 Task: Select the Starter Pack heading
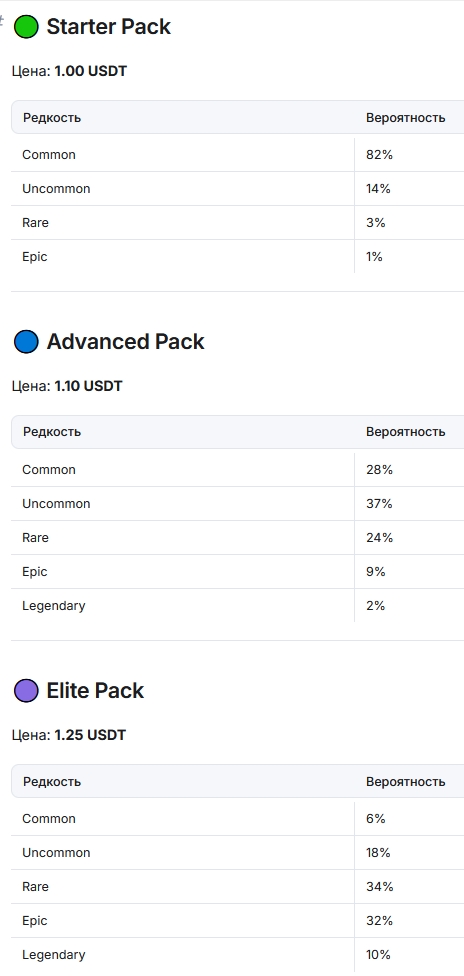click(108, 27)
